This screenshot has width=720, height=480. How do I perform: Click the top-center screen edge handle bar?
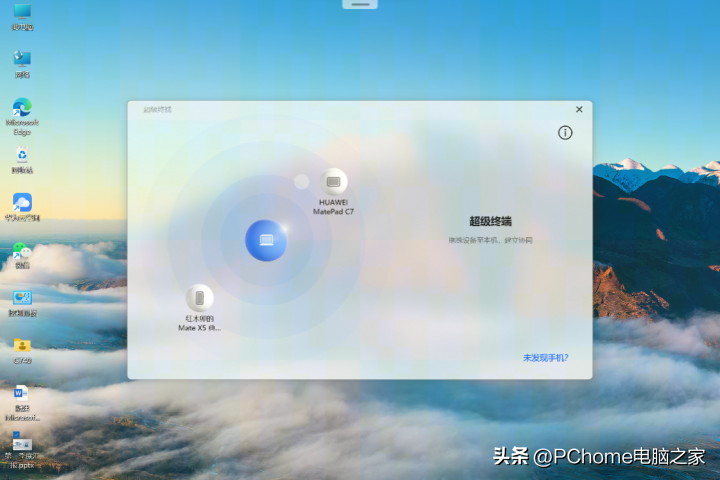[360, 4]
